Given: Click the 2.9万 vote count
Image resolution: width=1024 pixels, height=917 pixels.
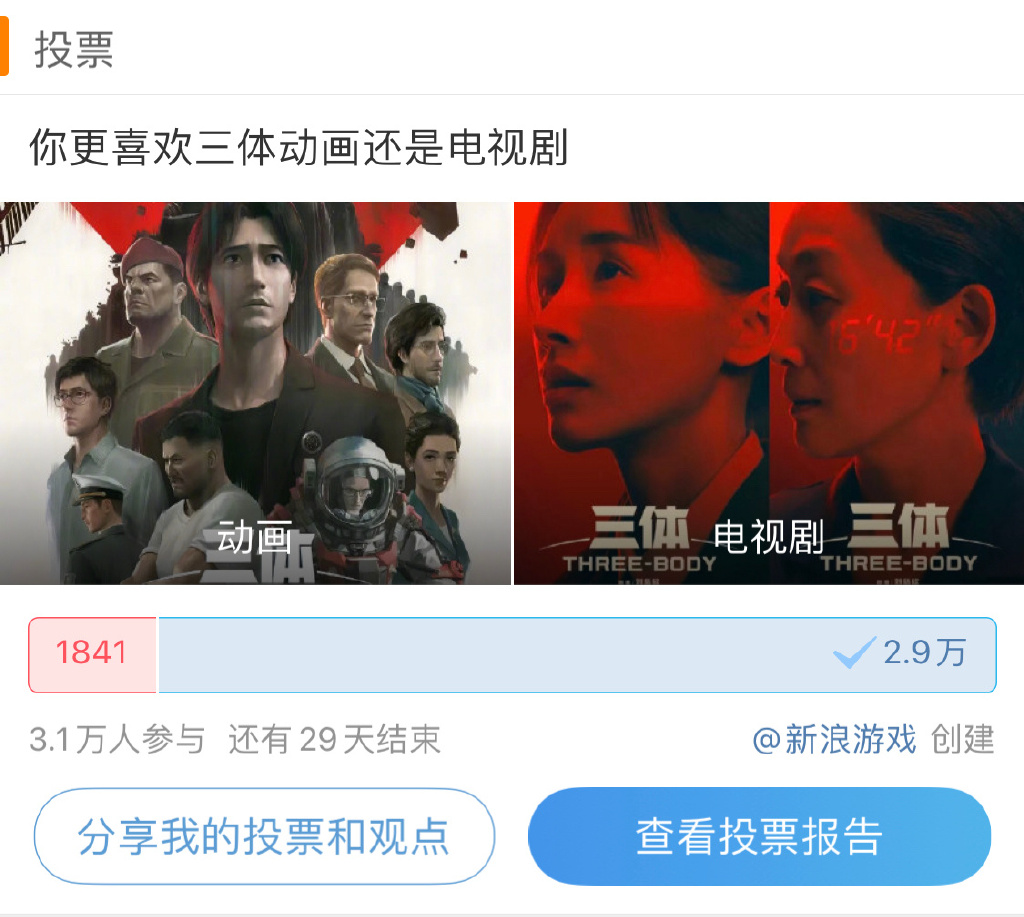Looking at the screenshot, I should 924,652.
